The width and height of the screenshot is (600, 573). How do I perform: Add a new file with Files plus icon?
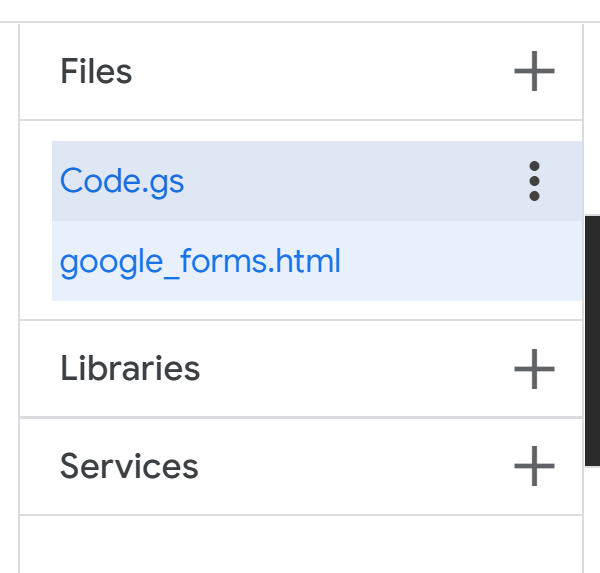click(534, 71)
